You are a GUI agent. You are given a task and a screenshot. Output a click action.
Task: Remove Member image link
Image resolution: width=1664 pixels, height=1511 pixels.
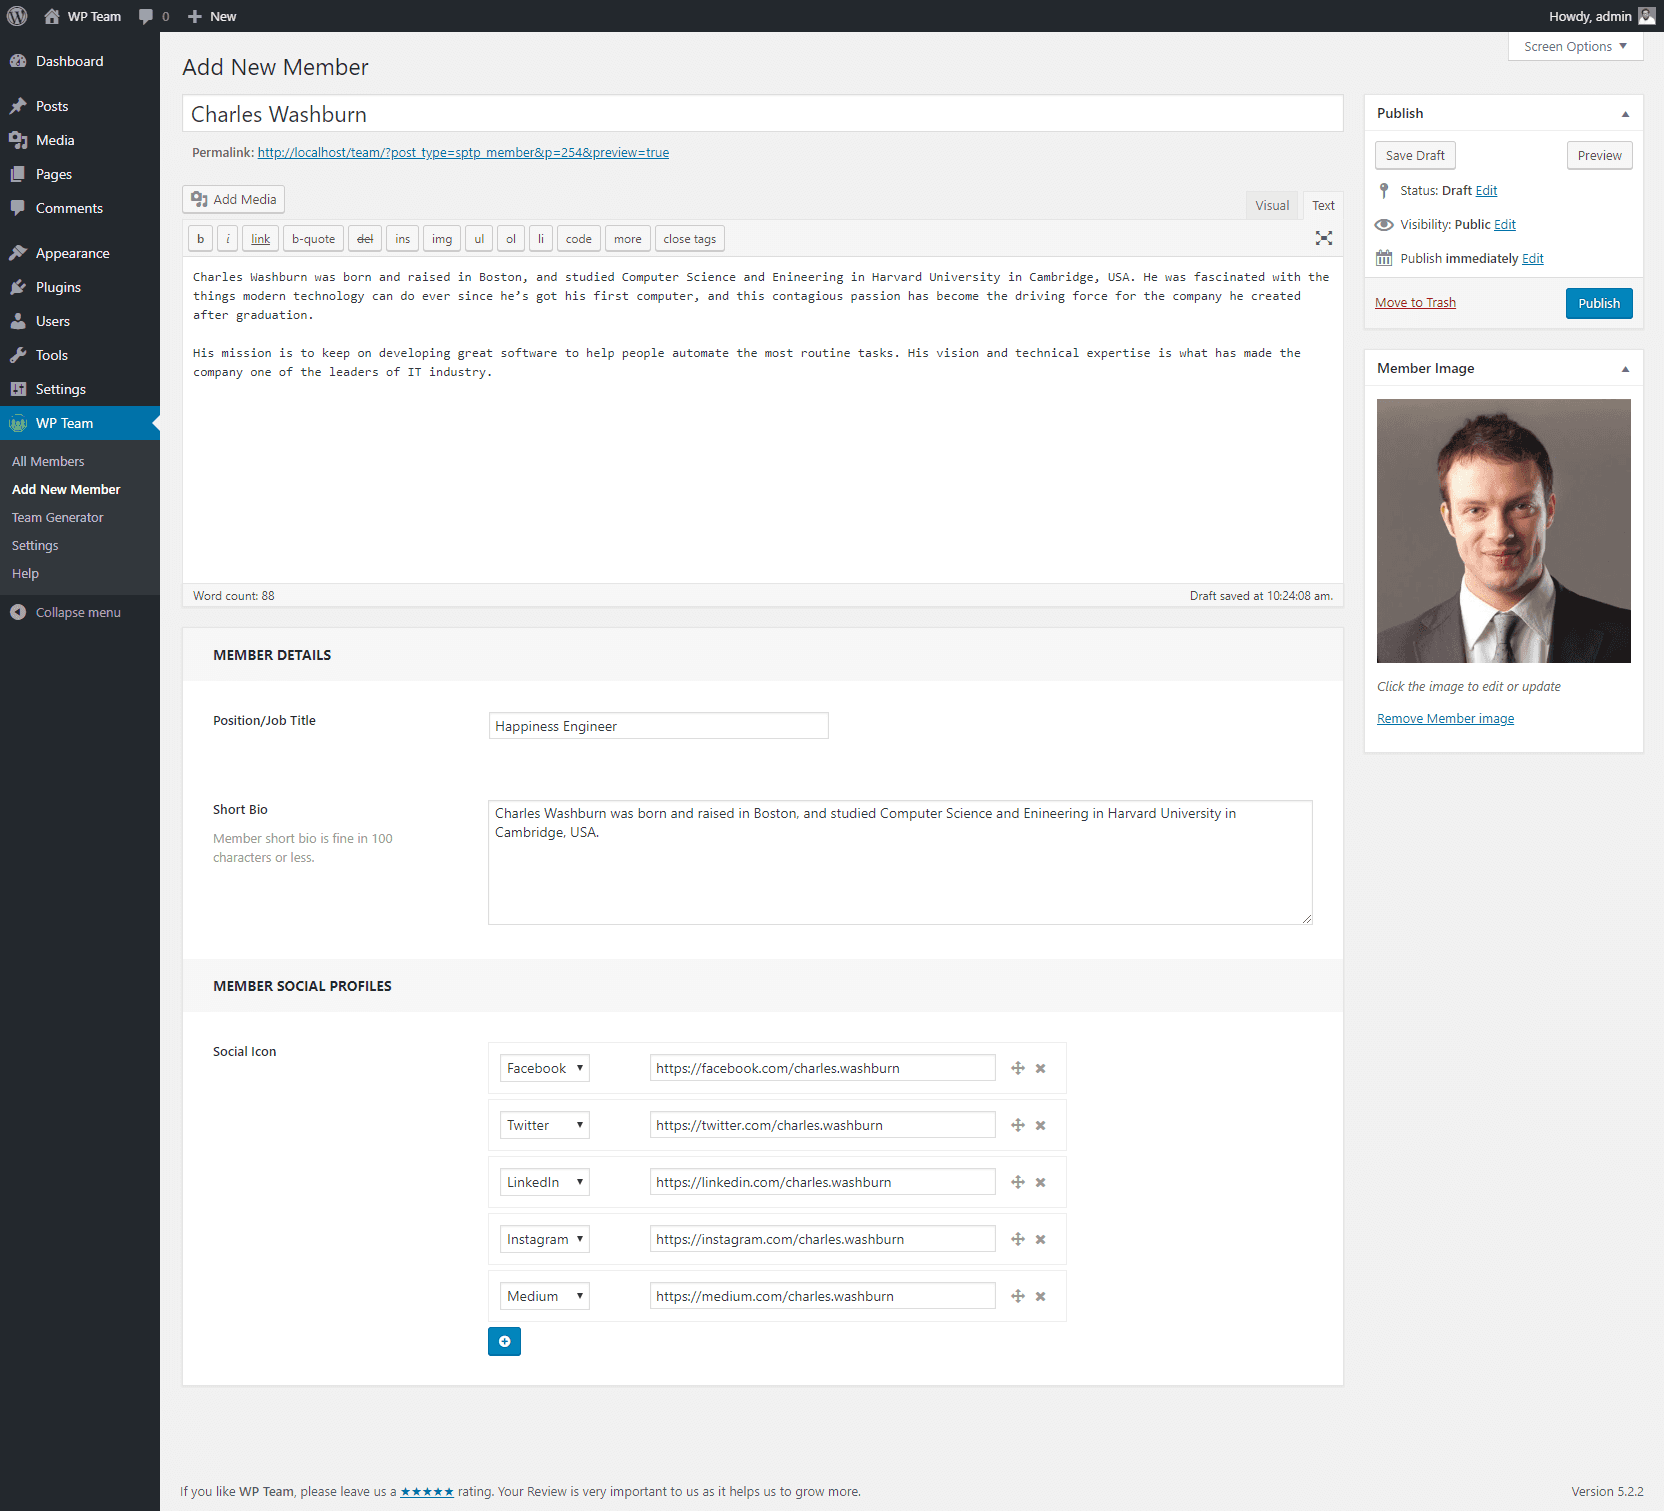click(x=1445, y=719)
